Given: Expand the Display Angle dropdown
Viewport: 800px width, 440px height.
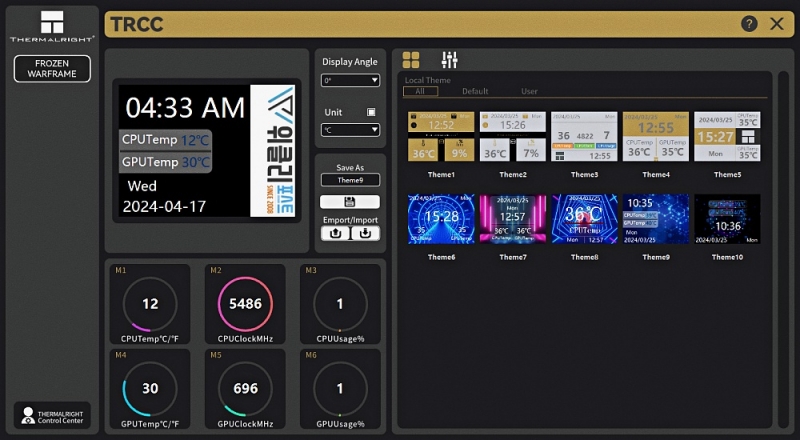Looking at the screenshot, I should click(350, 80).
